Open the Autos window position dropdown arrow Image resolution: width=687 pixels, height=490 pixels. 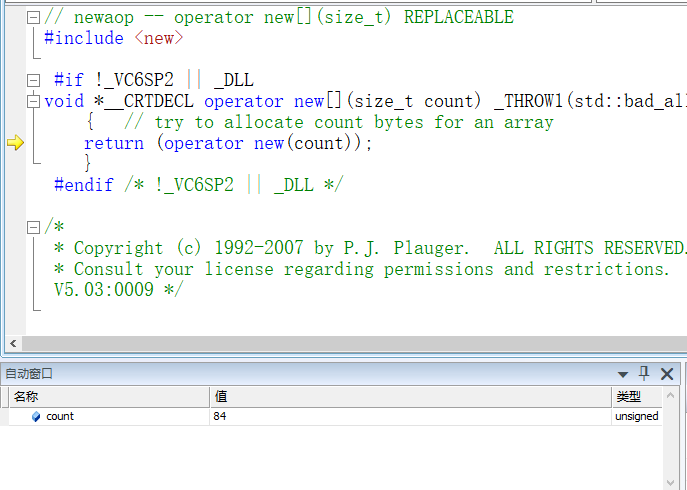(x=623, y=374)
